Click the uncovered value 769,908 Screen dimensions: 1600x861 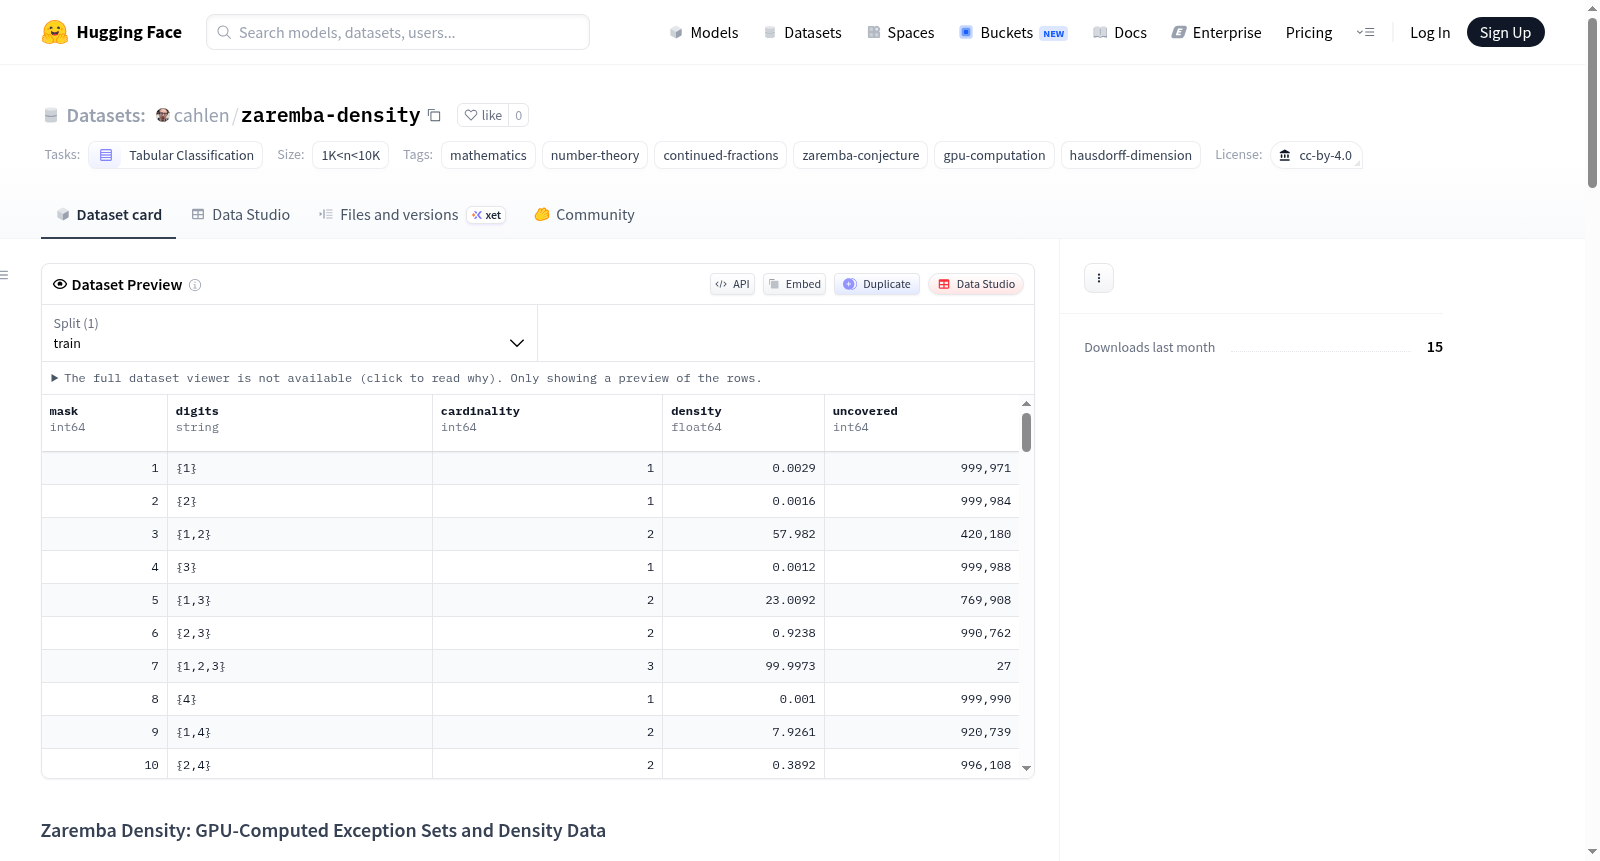click(986, 600)
